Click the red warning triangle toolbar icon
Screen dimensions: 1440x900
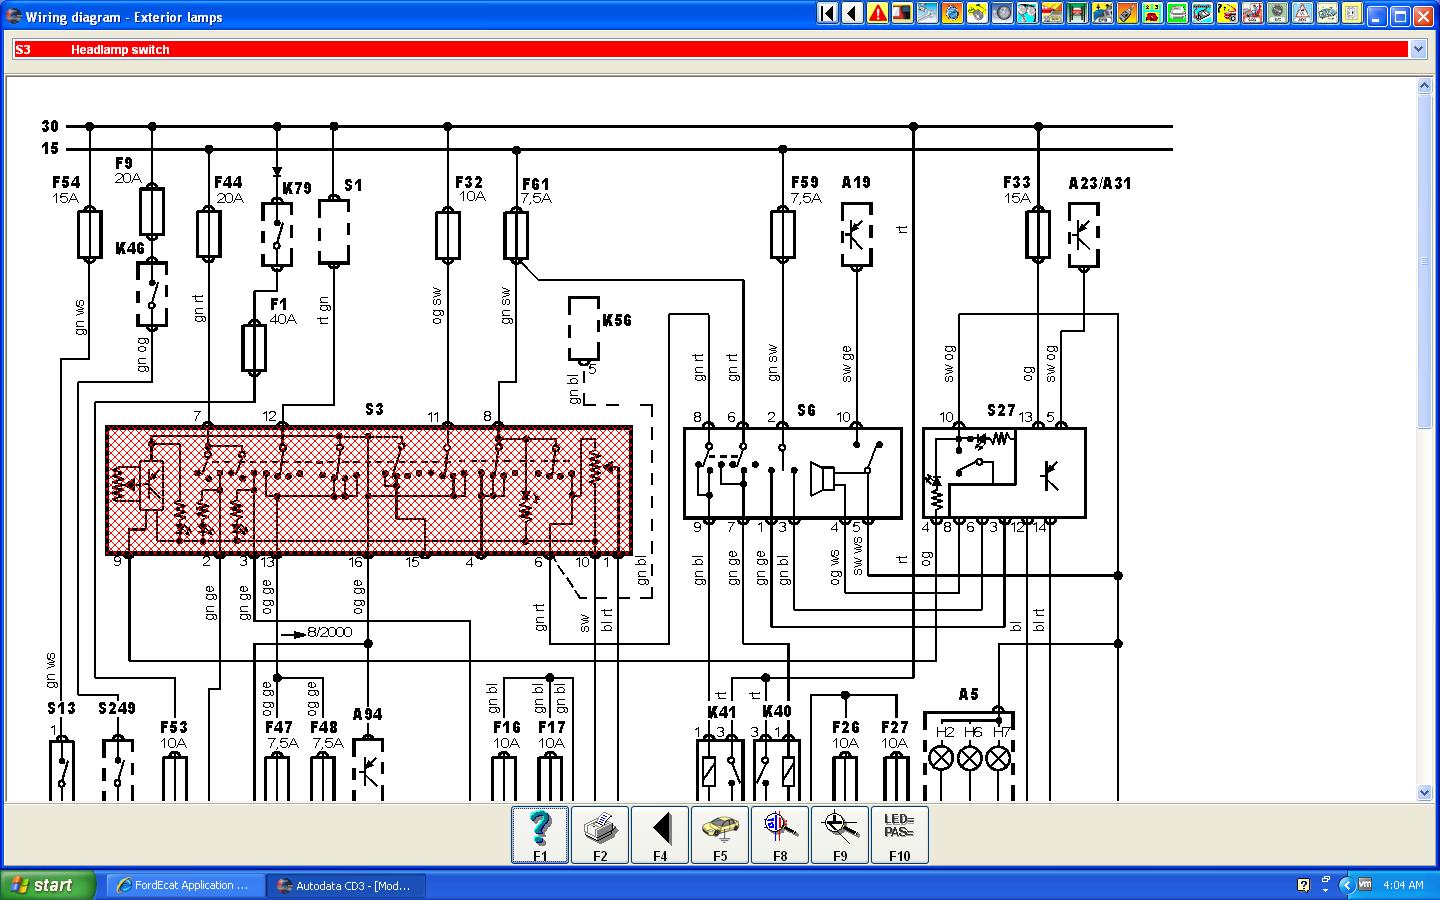pos(877,14)
